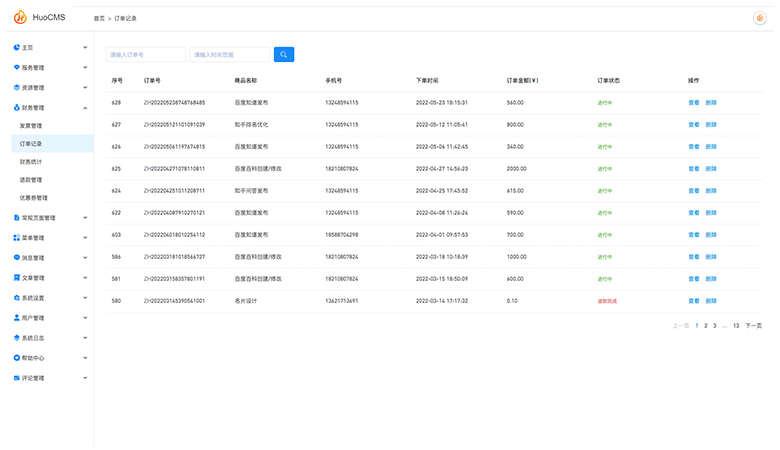Screen dimensions: 780x450
Task: Expand the 消息管理 menu chevron
Action: tap(85, 258)
